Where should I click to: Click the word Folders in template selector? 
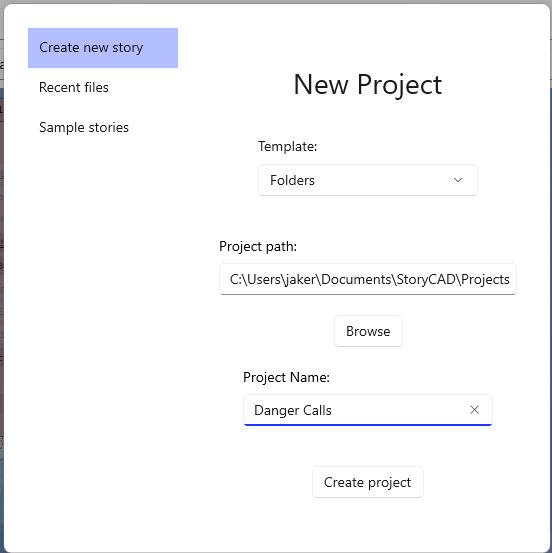(292, 180)
